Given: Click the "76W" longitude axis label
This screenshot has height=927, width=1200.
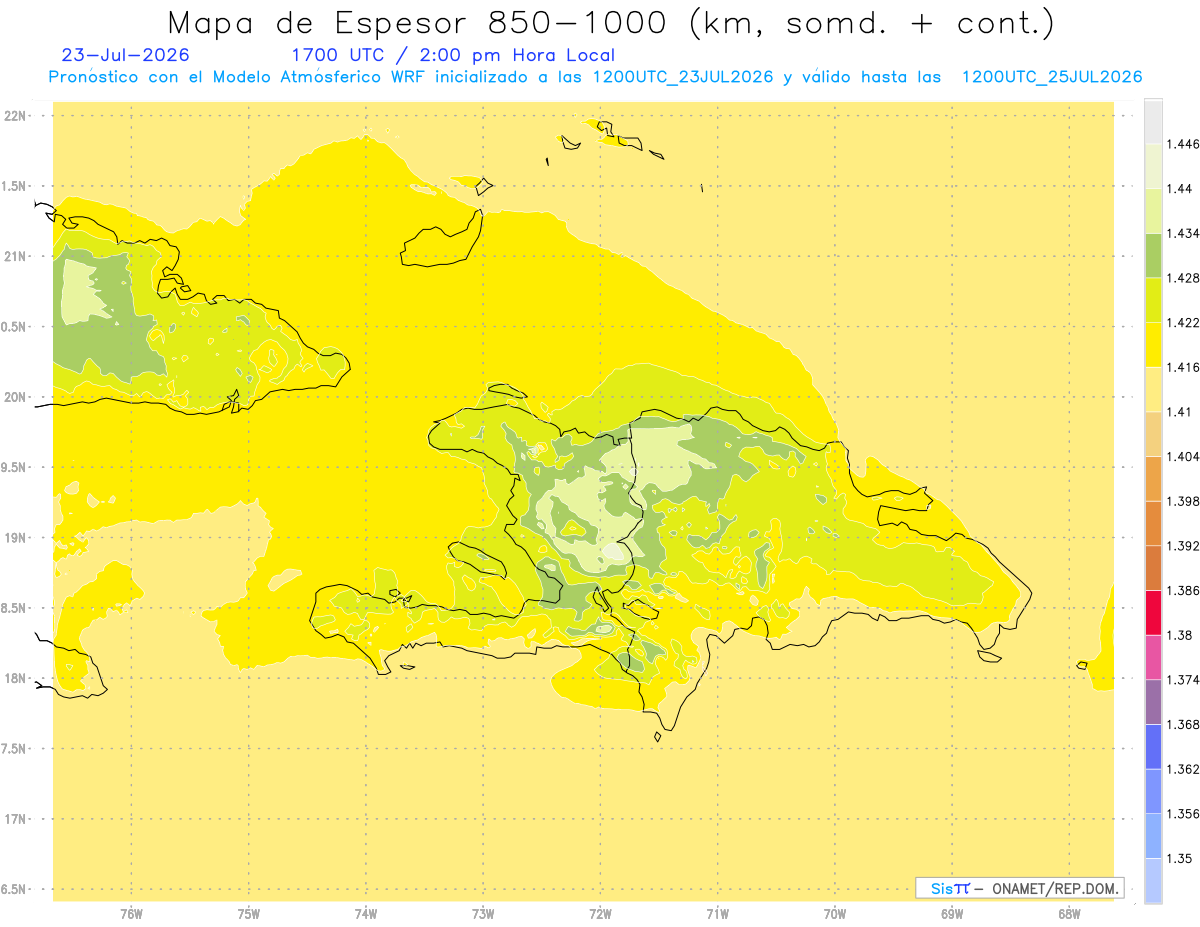Looking at the screenshot, I should click(x=131, y=914).
